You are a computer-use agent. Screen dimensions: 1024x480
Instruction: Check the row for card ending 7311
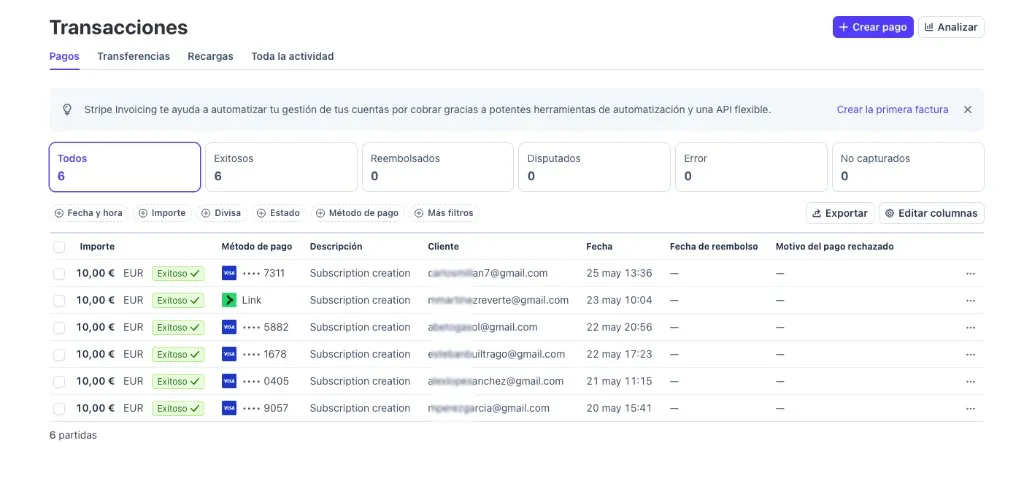(59, 274)
